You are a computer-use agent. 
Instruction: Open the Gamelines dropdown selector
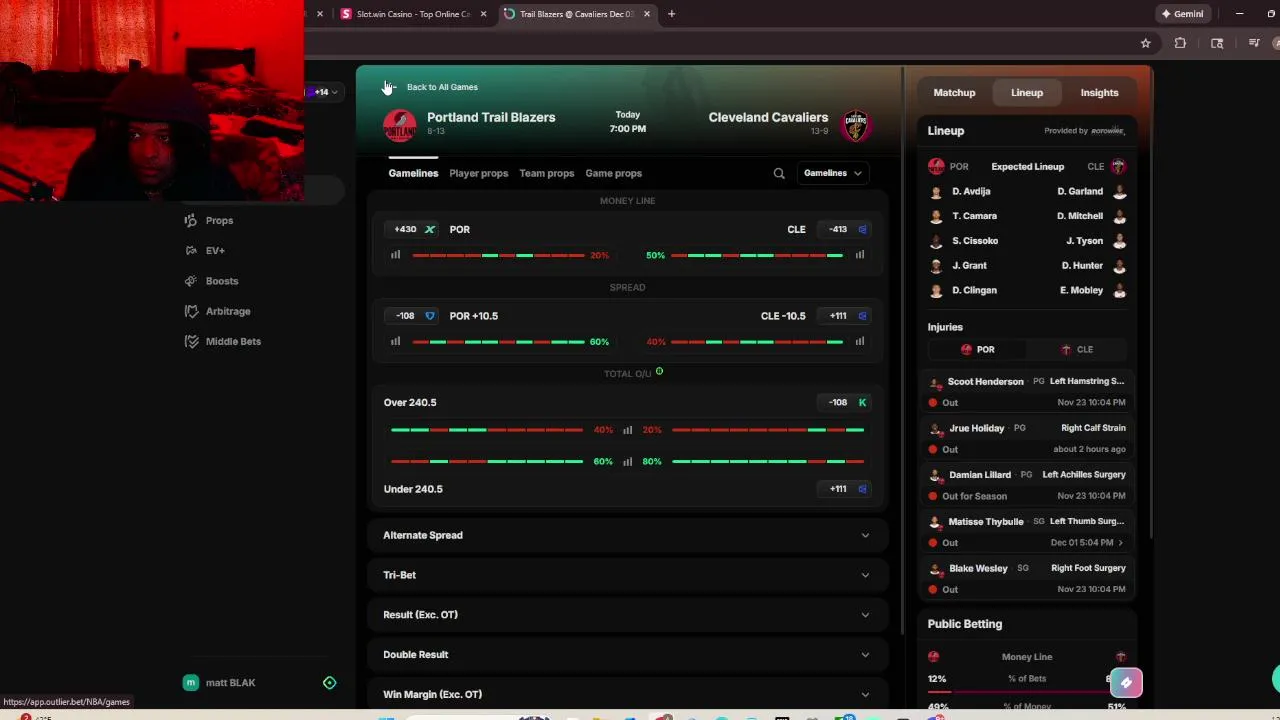(832, 173)
